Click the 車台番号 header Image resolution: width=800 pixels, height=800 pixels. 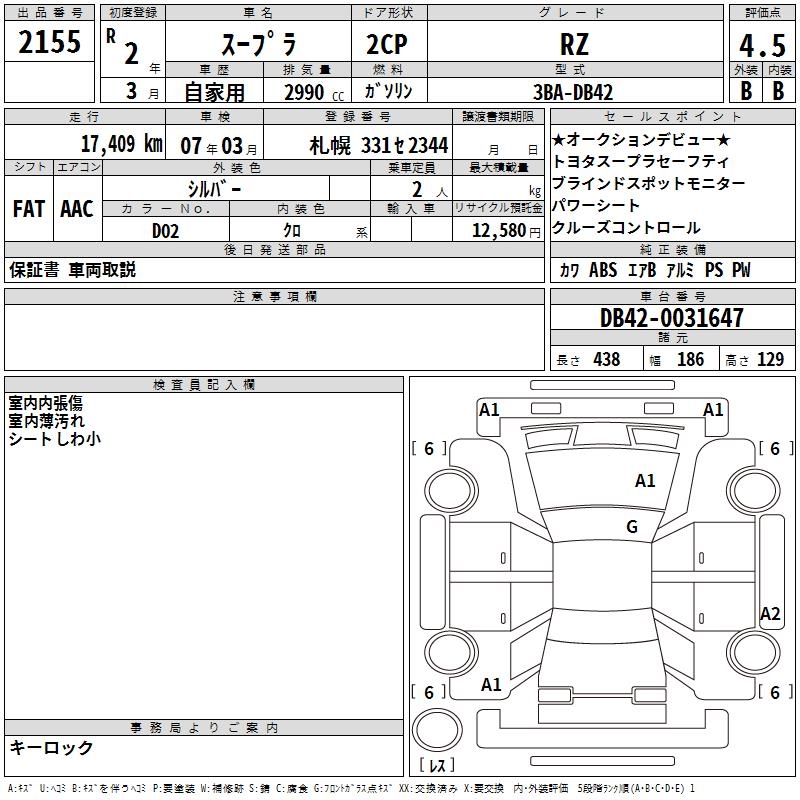point(672,296)
